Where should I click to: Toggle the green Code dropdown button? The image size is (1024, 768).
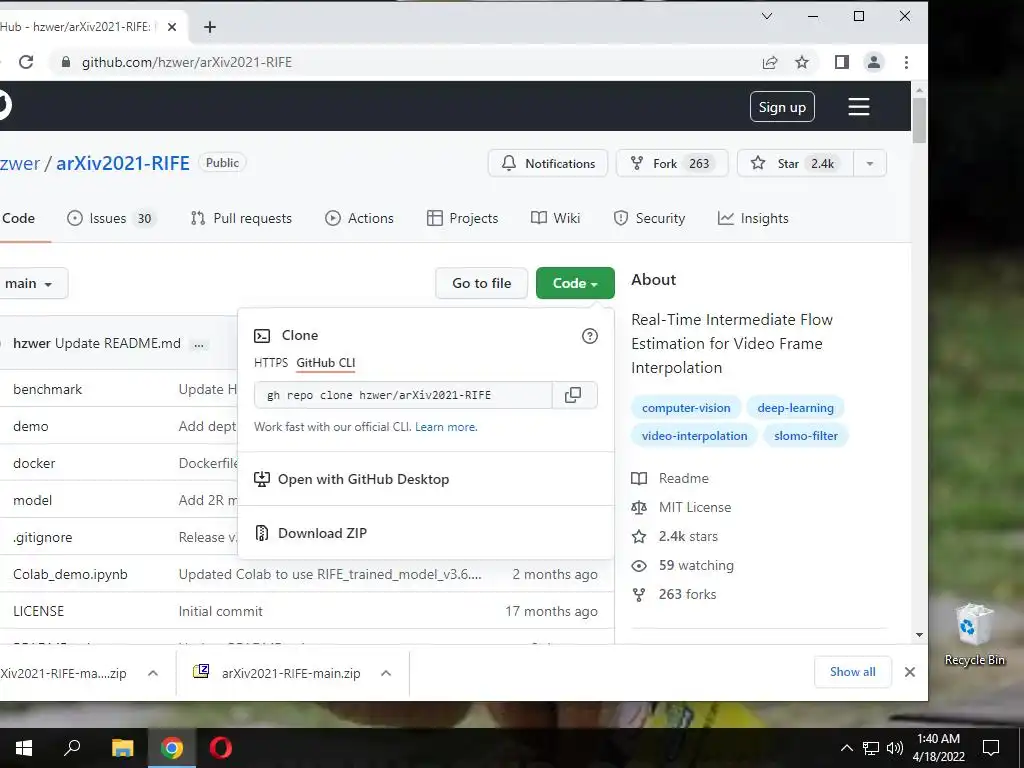point(575,283)
